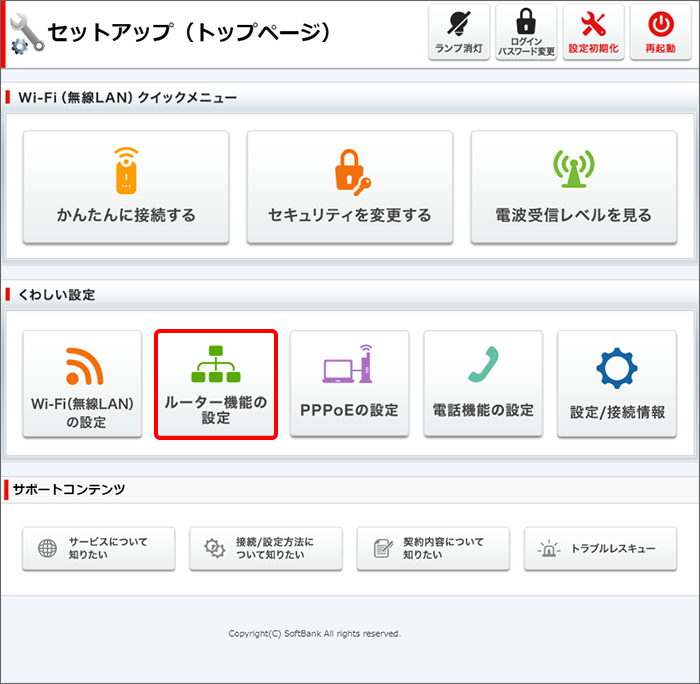Viewport: 700px width, 684px height.
Task: Select ルーター機能の設定 router settings tile
Action: coord(216,384)
